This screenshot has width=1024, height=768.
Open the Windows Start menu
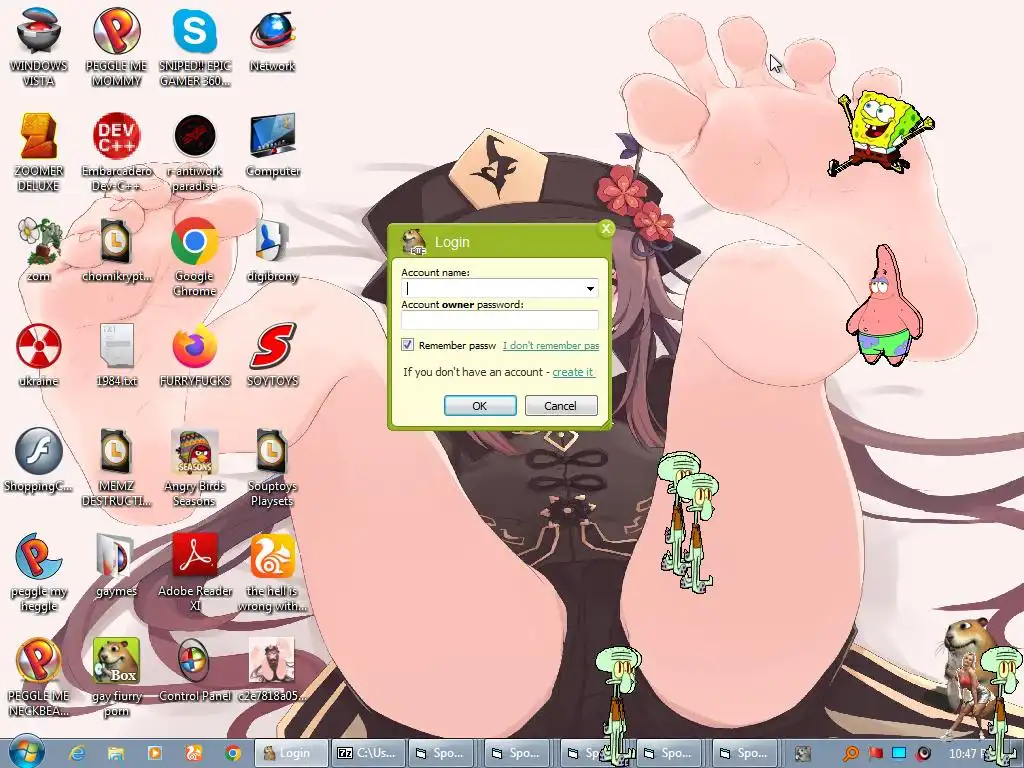26,752
